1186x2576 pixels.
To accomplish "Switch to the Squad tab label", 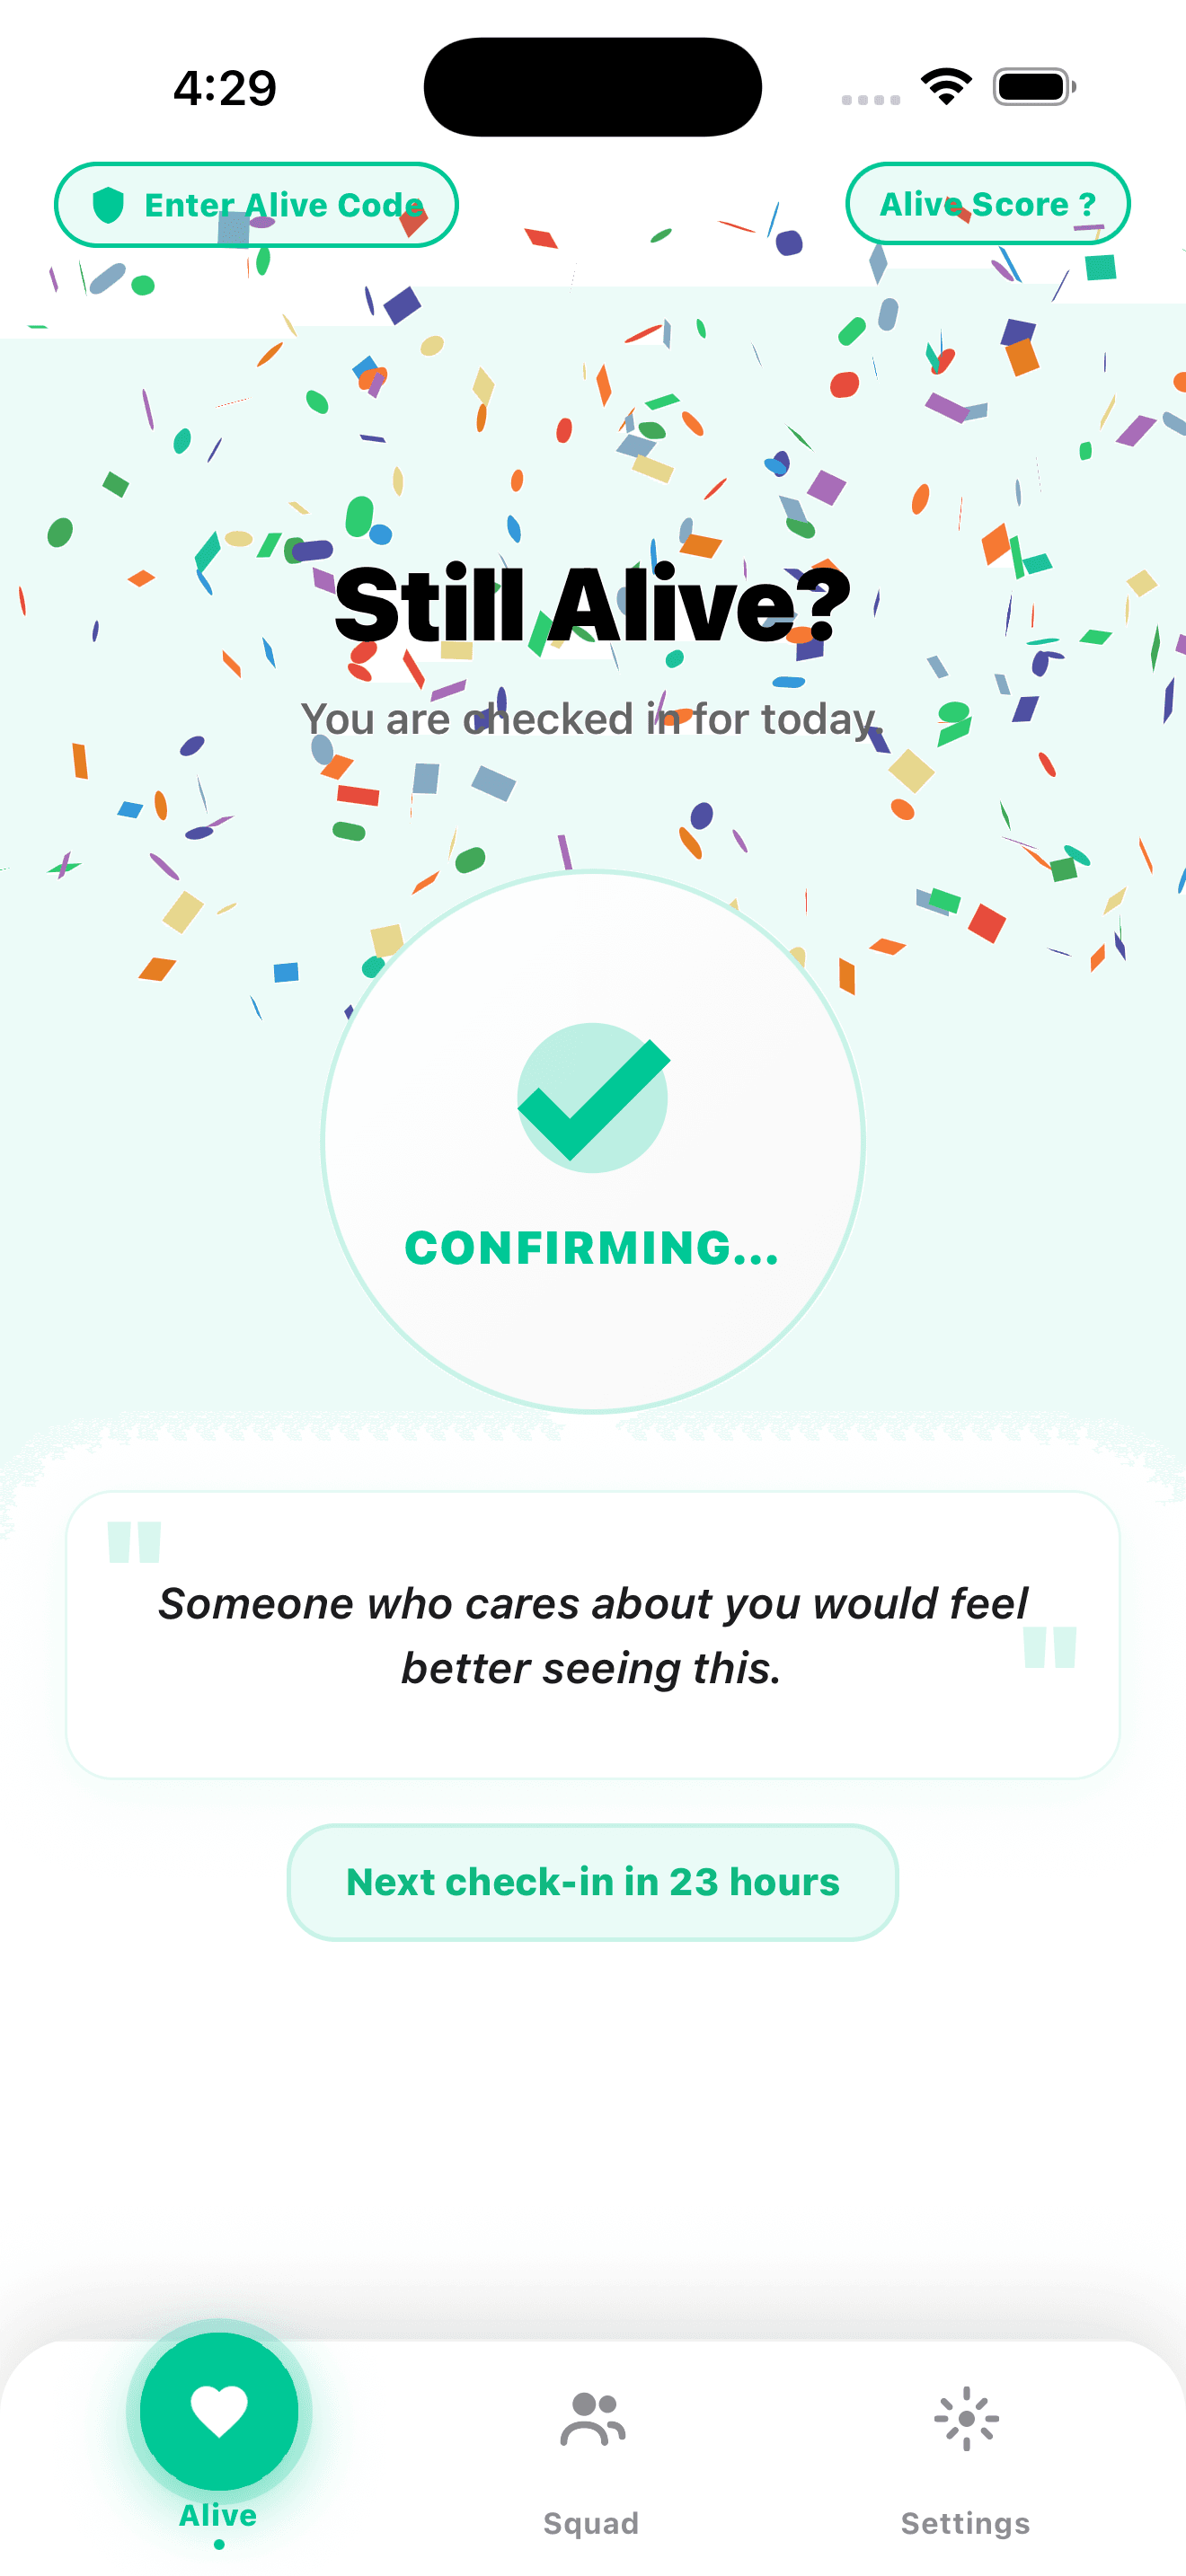I will pyautogui.click(x=591, y=2523).
